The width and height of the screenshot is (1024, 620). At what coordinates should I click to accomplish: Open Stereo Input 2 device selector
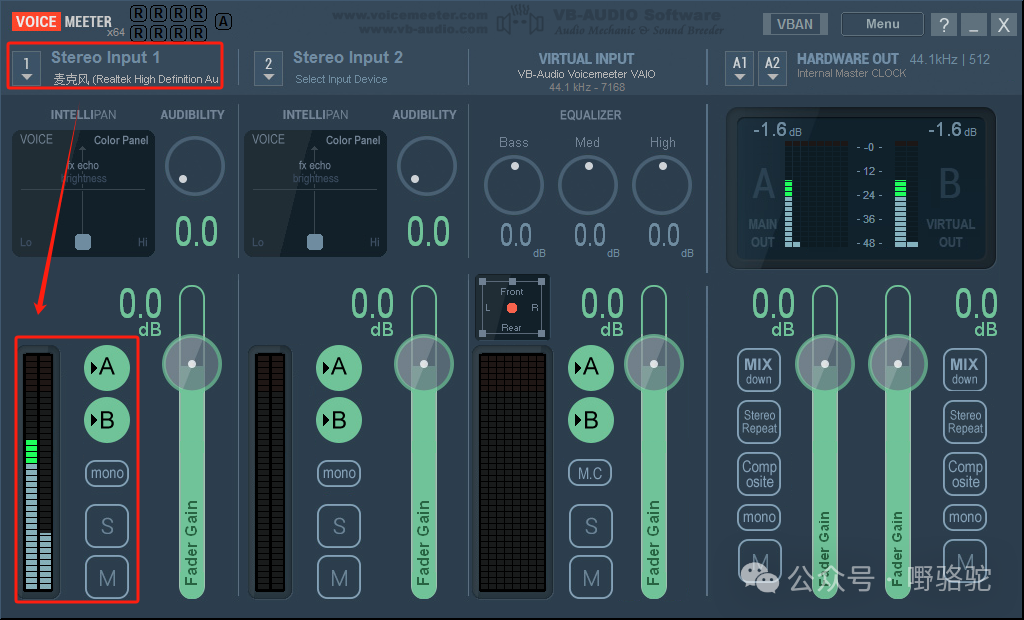click(x=268, y=67)
